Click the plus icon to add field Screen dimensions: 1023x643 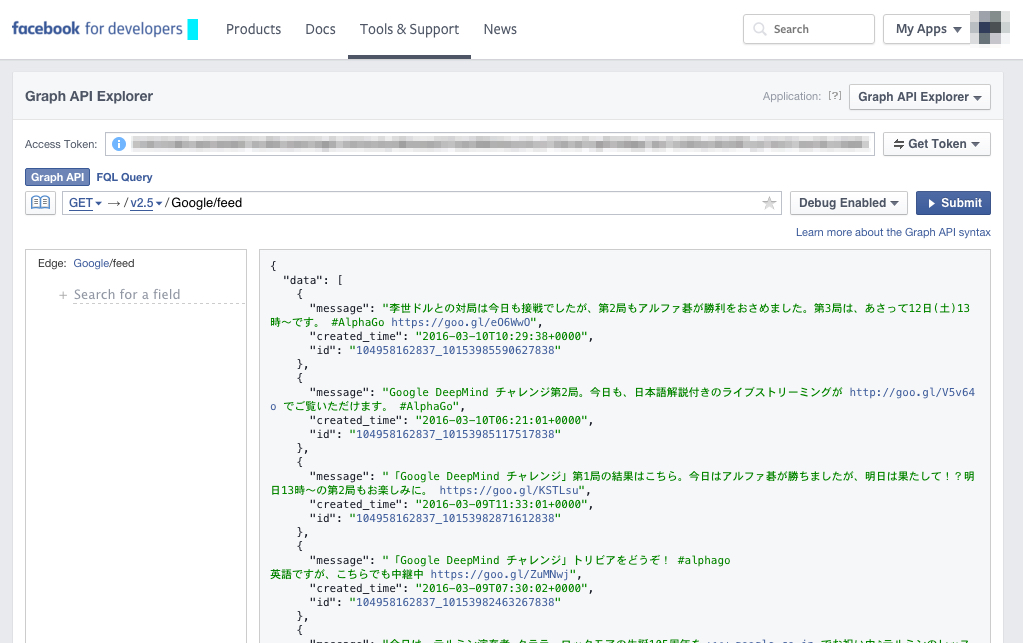pyautogui.click(x=63, y=295)
